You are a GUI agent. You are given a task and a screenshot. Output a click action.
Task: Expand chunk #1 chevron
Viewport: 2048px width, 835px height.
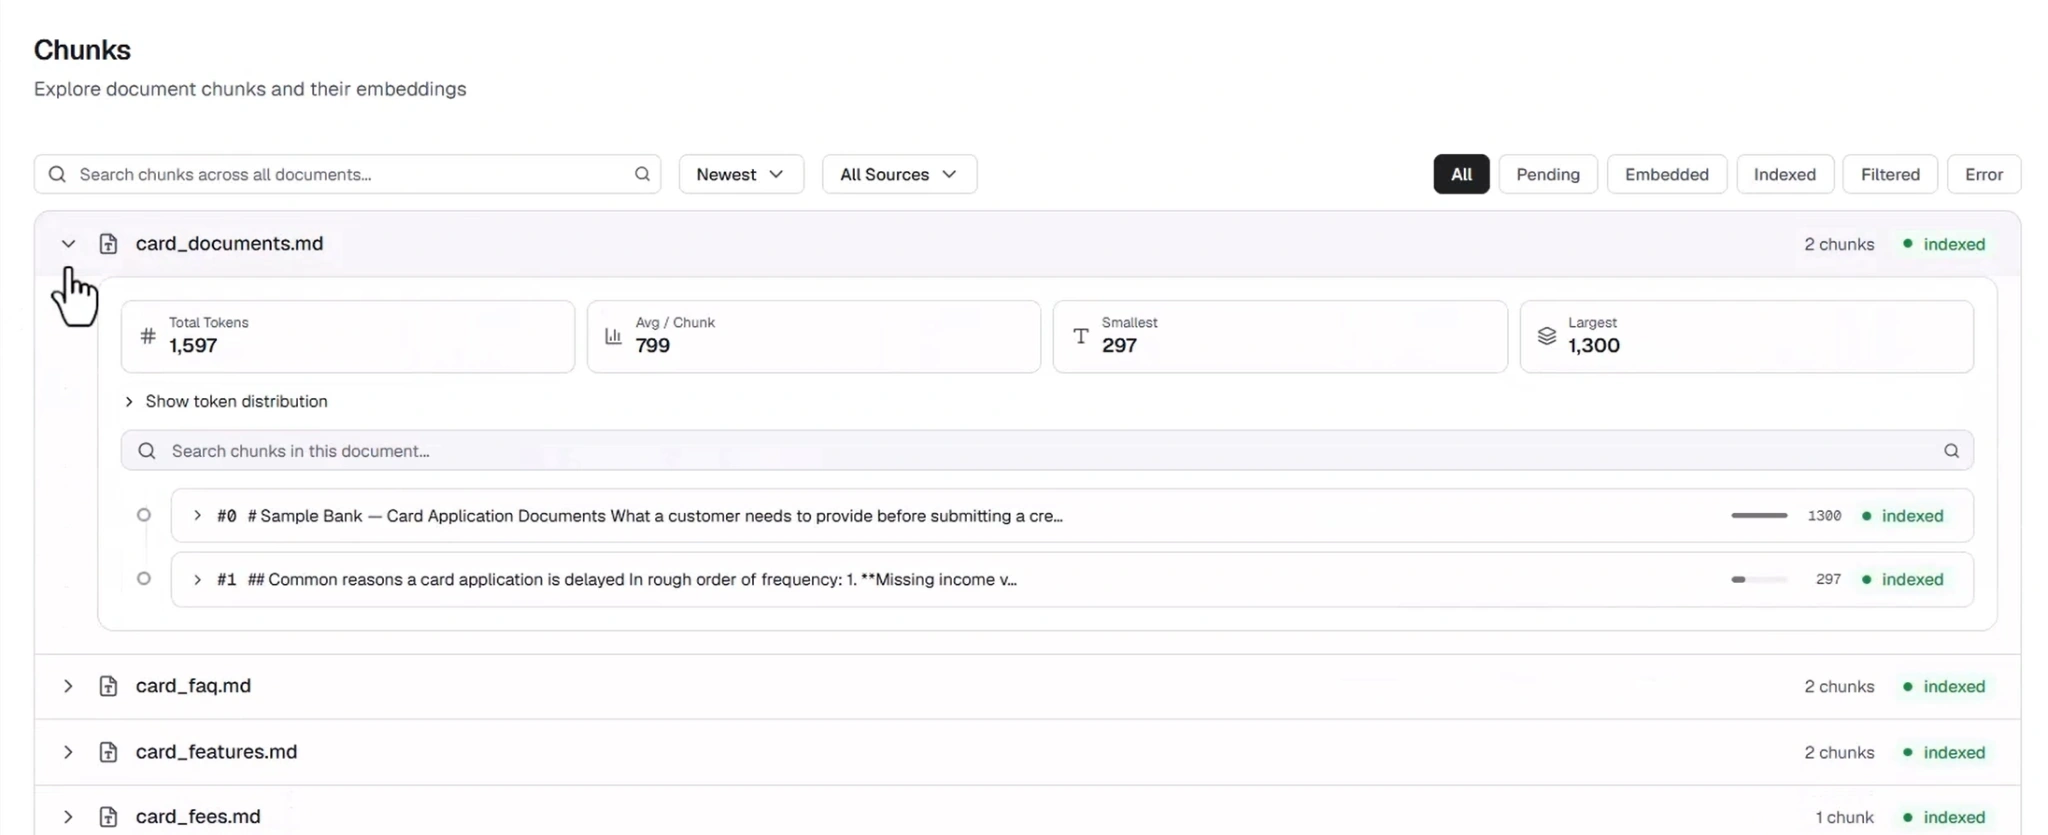[x=197, y=579]
